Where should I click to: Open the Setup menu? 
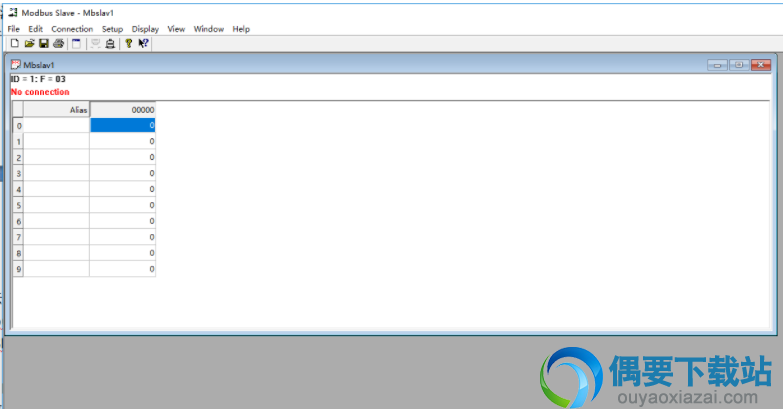click(x=112, y=29)
